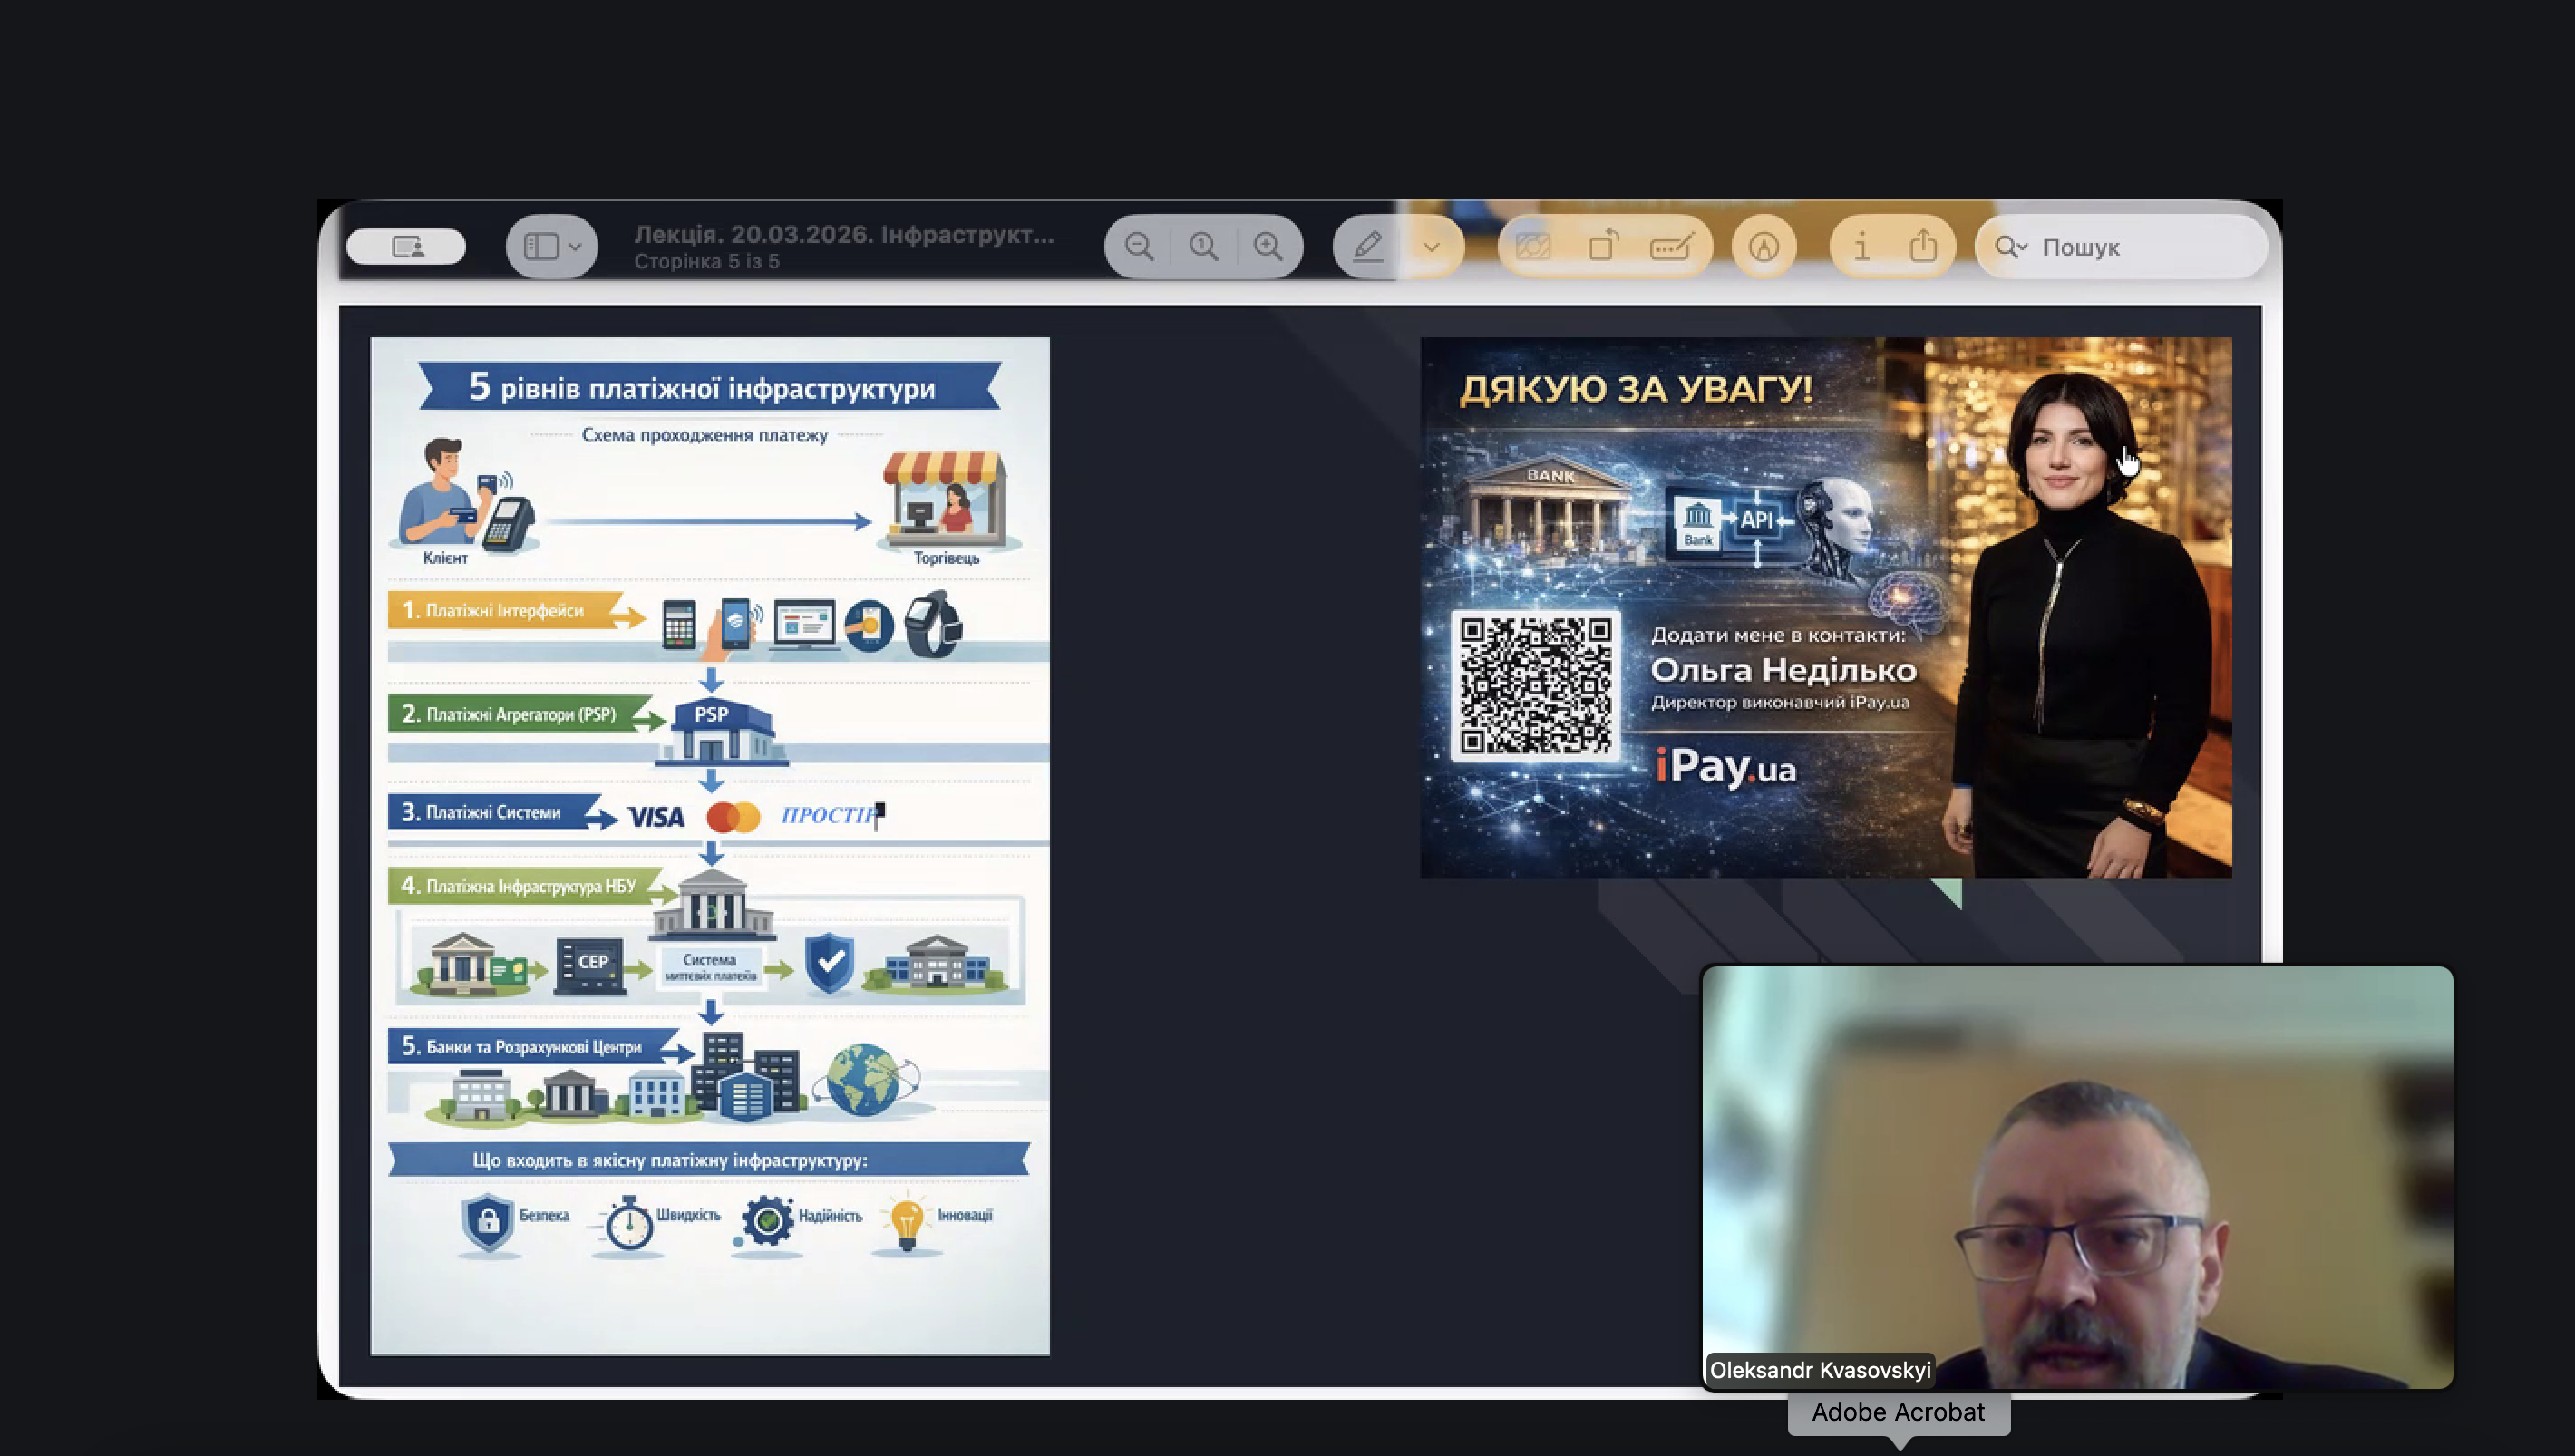2575x1456 pixels.
Task: Open the form filling tool
Action: [x=1671, y=246]
